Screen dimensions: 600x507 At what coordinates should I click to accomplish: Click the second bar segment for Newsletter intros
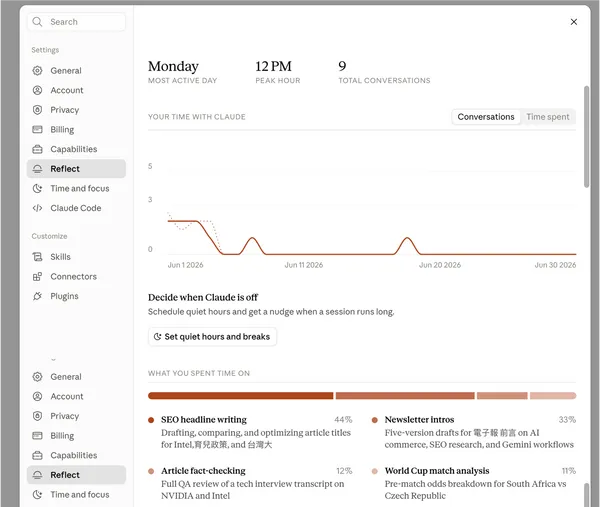(405, 396)
